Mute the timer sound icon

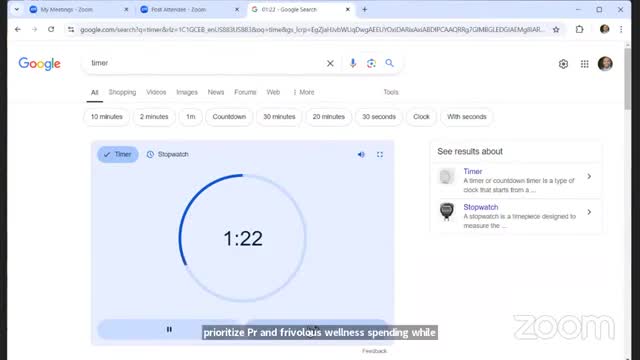pos(361,154)
